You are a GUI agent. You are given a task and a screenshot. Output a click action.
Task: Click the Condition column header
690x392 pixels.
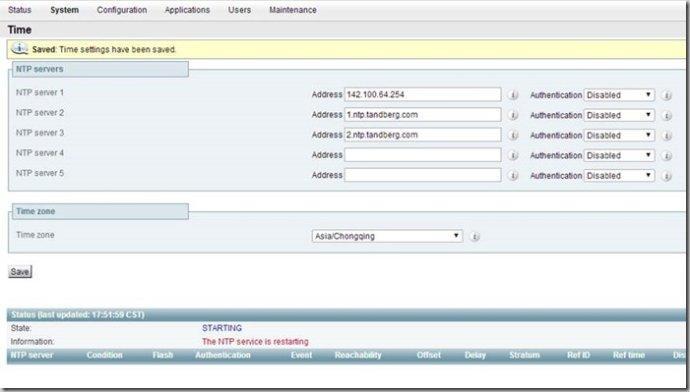(x=104, y=355)
